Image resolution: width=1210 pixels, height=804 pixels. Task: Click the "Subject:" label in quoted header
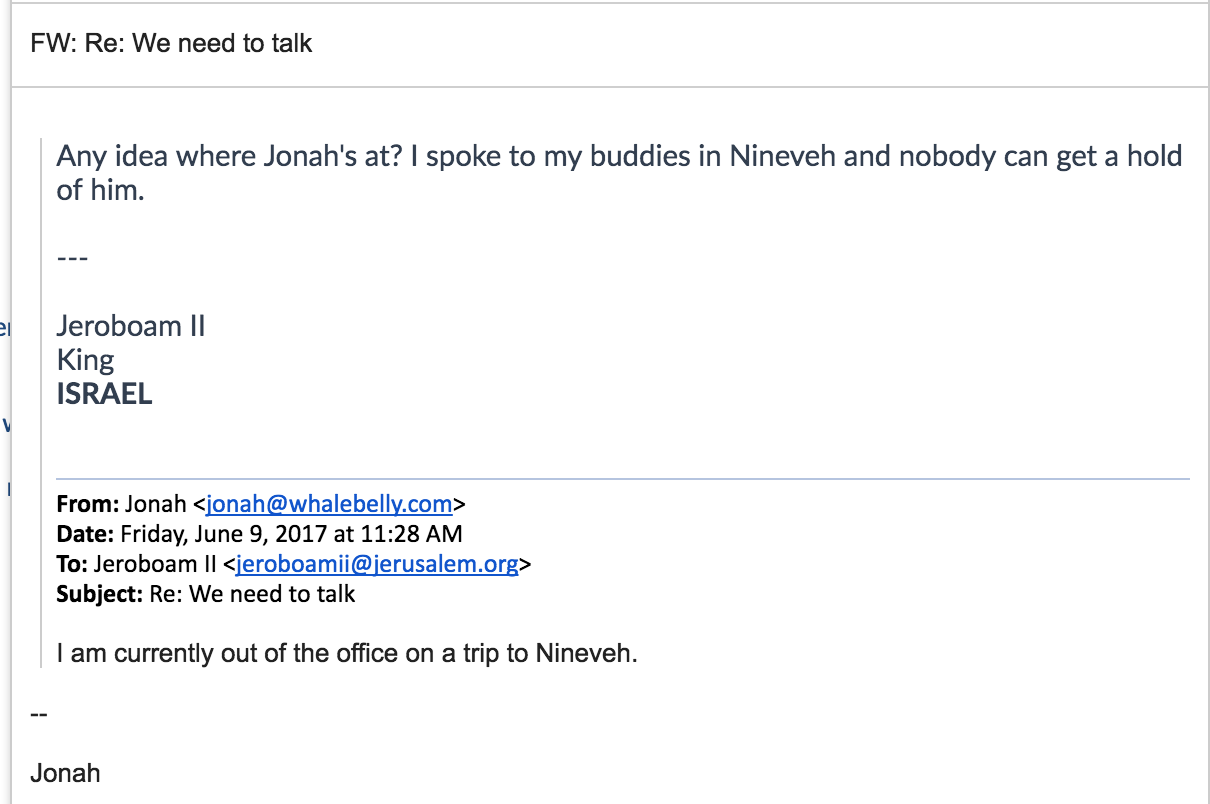100,594
